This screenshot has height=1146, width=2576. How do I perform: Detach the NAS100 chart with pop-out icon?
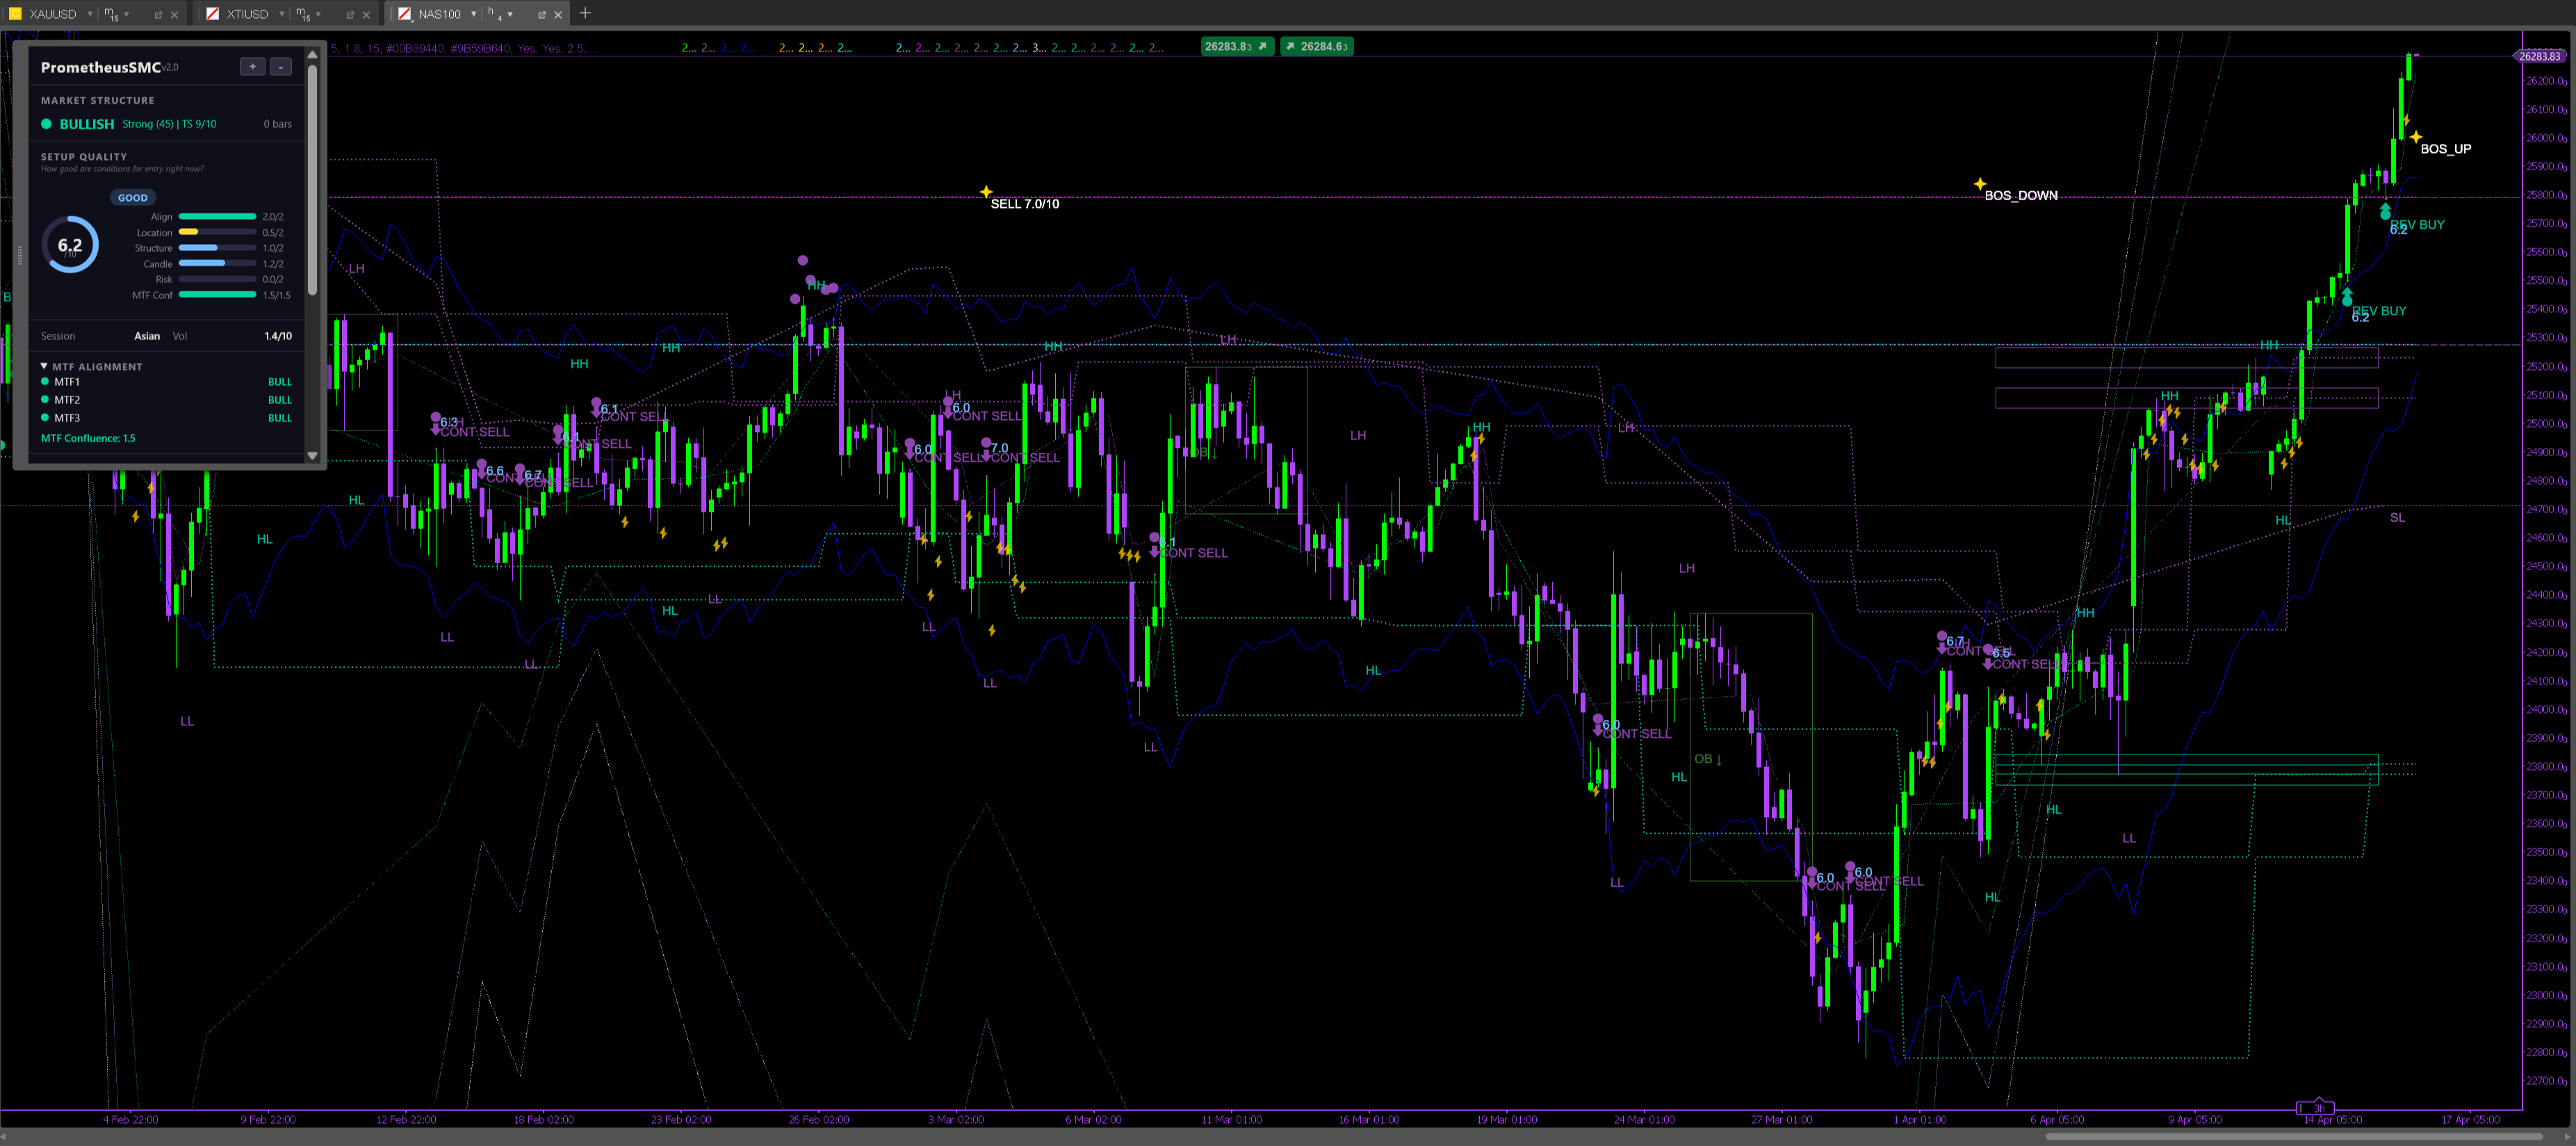point(541,14)
